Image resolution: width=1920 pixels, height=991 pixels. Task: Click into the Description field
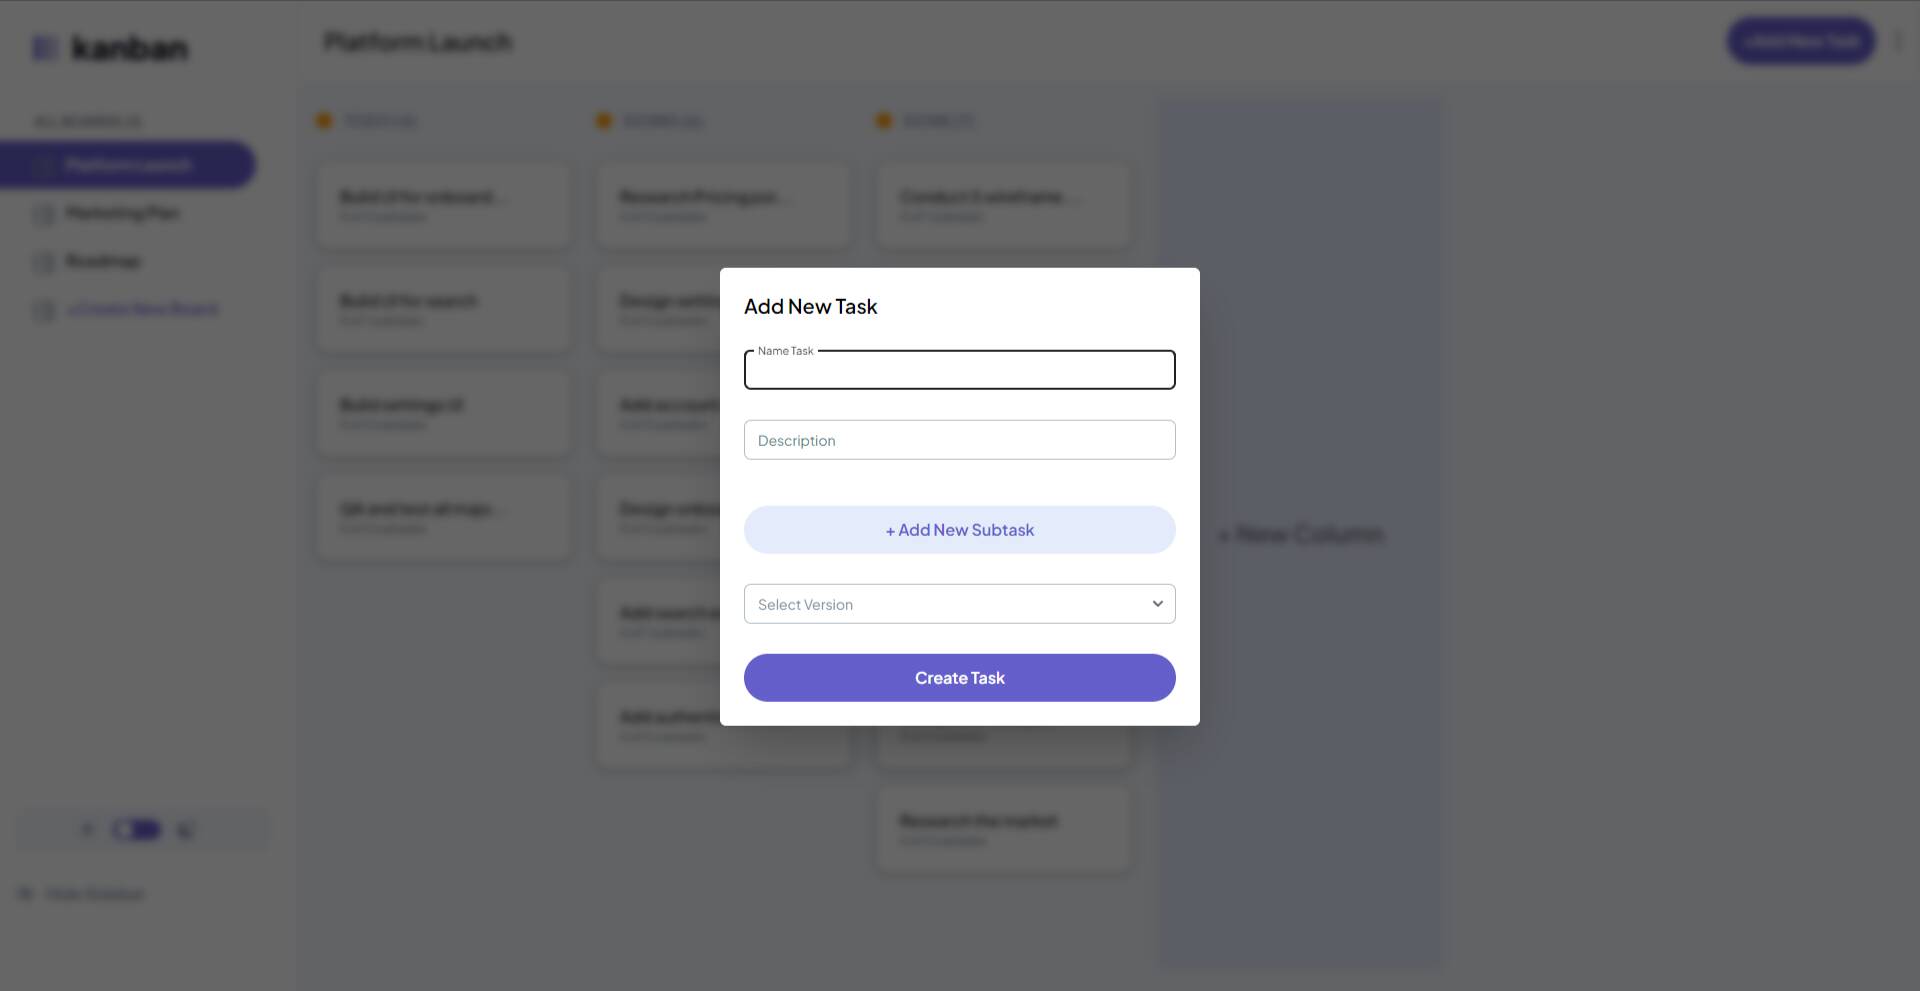[959, 440]
